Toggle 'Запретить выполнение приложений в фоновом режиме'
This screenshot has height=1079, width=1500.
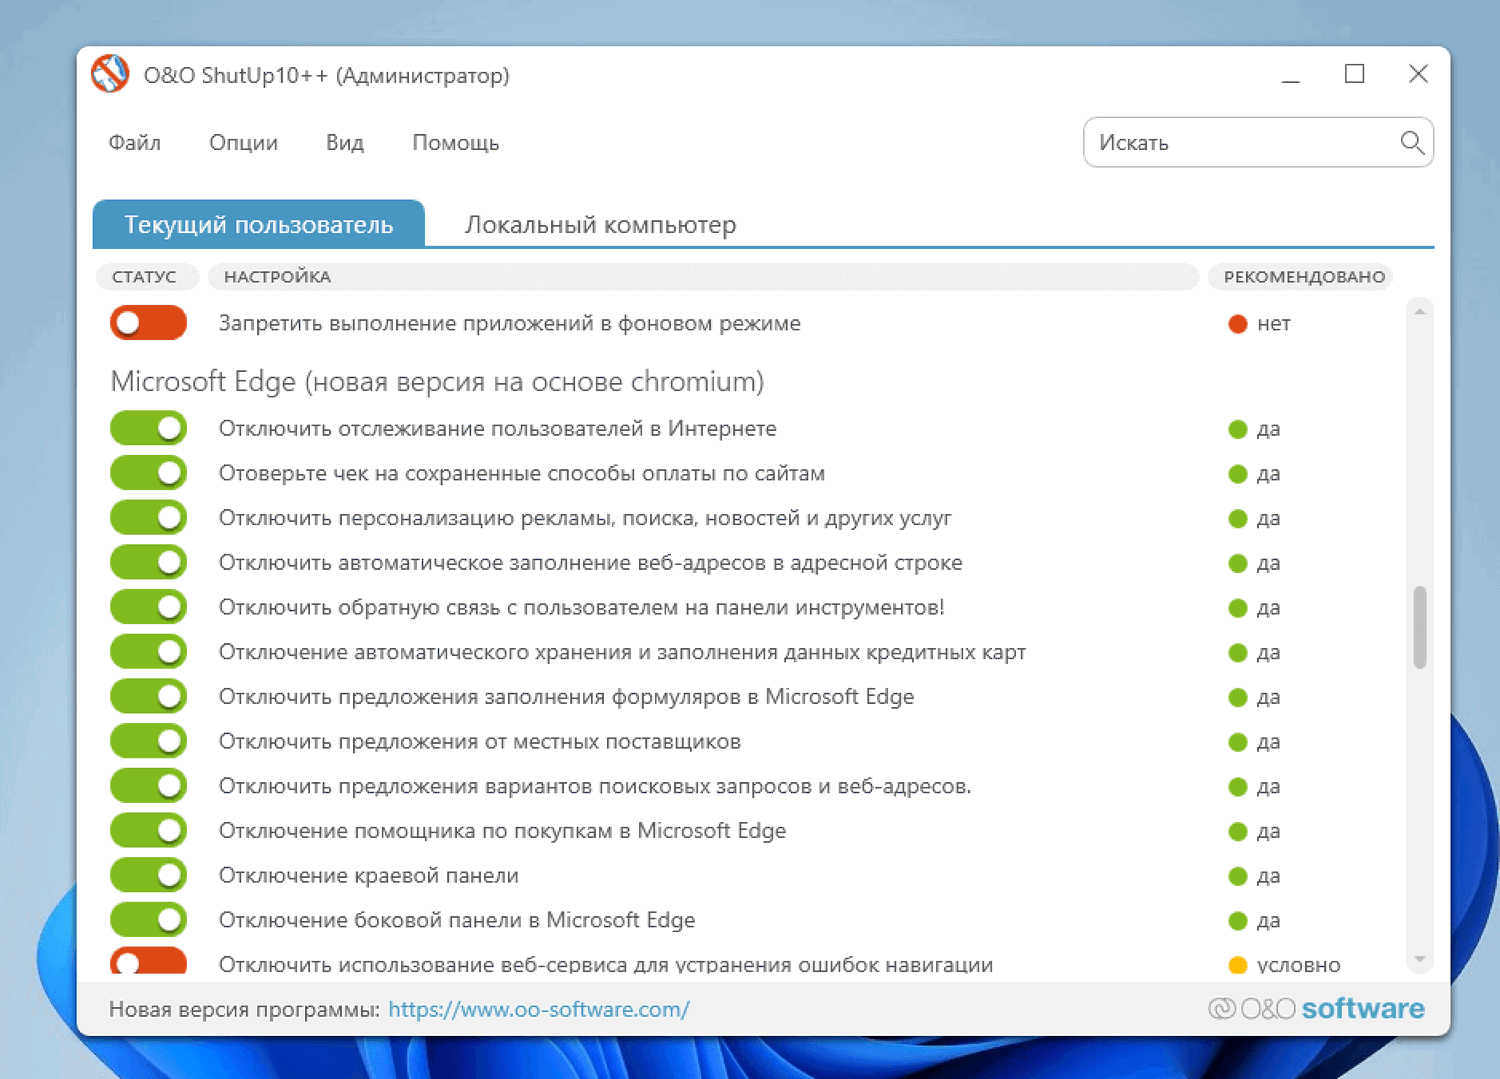tap(148, 323)
